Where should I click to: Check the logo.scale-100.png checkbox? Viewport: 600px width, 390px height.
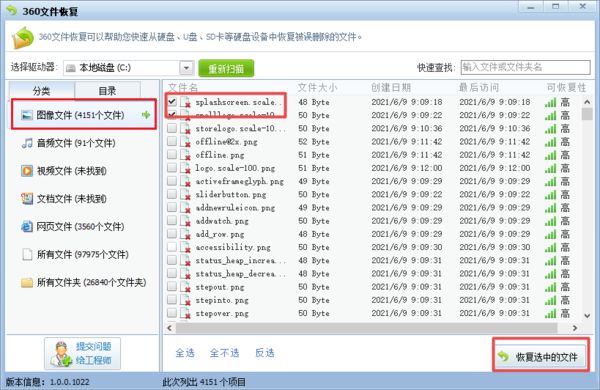pos(172,167)
